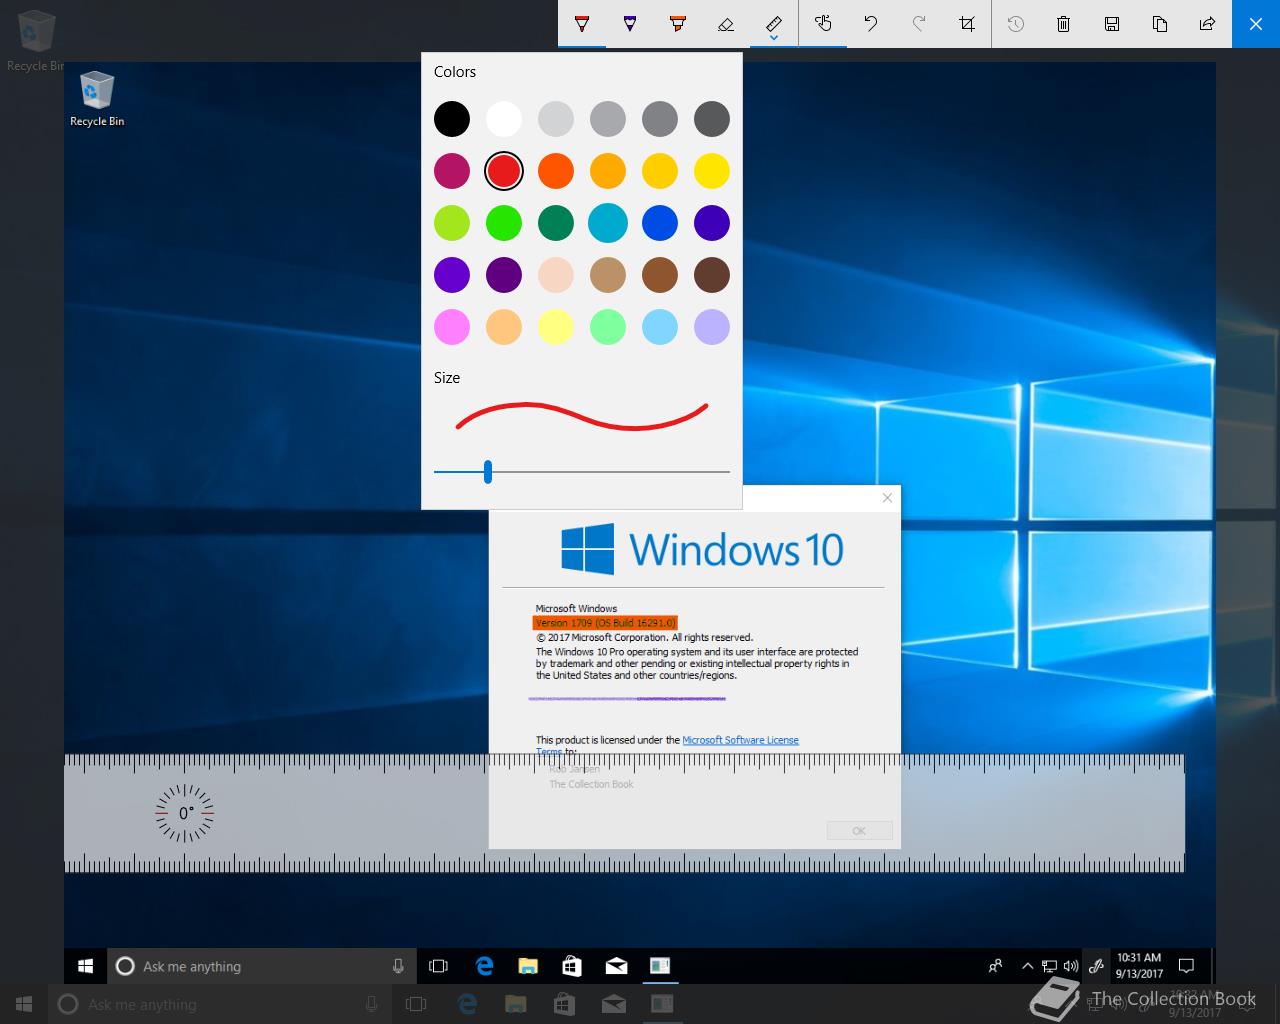Click OK in the About Windows dialog
This screenshot has height=1024, width=1280.
click(x=859, y=831)
